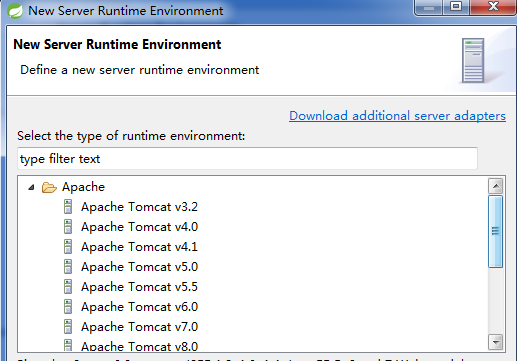
Task: Select Apache Tomcat v5.0 runtime
Action: [x=139, y=267]
